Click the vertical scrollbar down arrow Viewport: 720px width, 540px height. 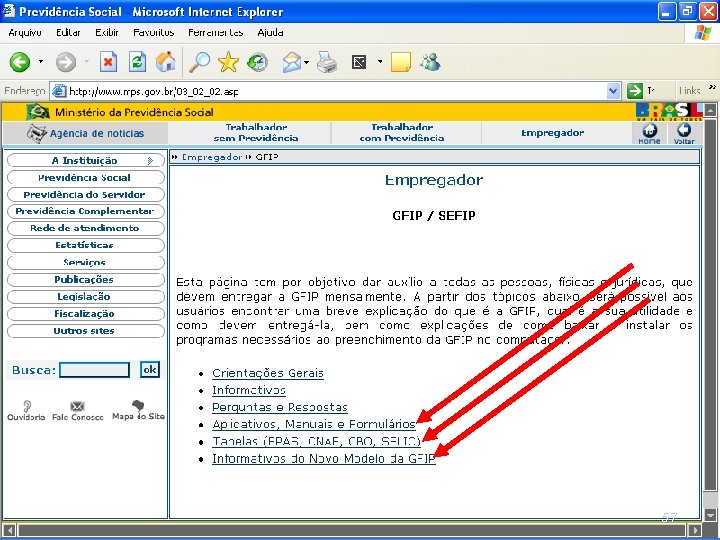(710, 513)
